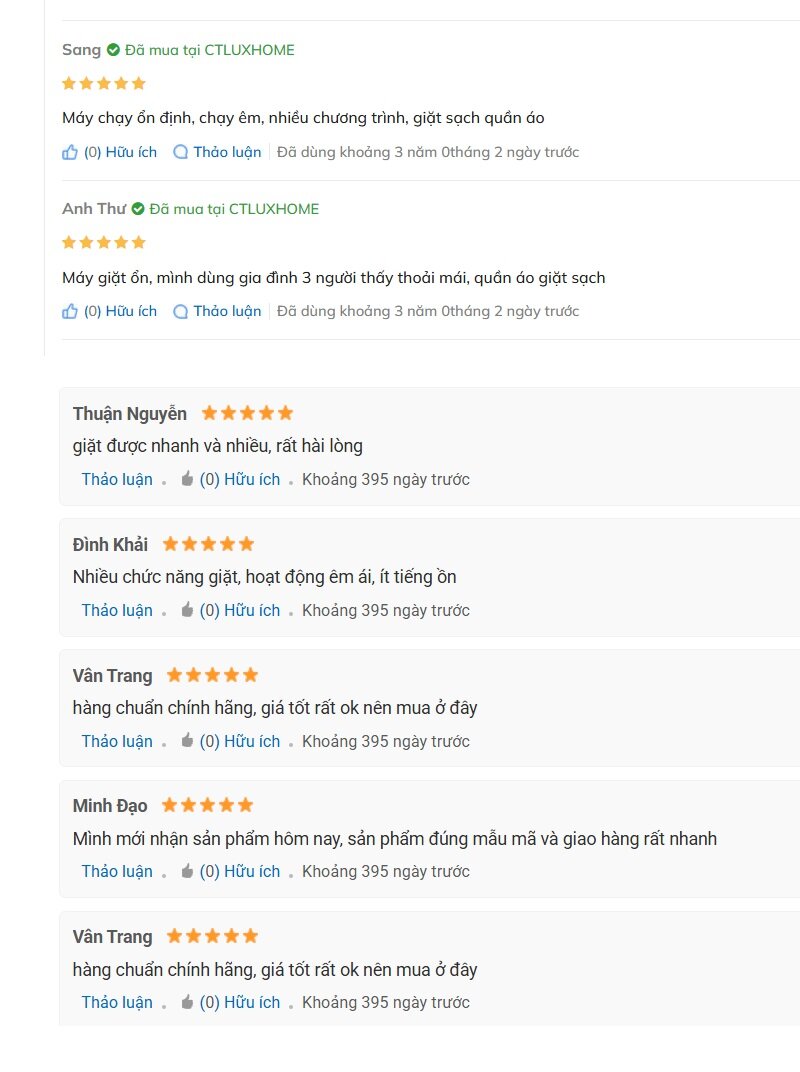Click reviewer name Minh Đạo
This screenshot has height=1072, width=800.
coord(110,805)
